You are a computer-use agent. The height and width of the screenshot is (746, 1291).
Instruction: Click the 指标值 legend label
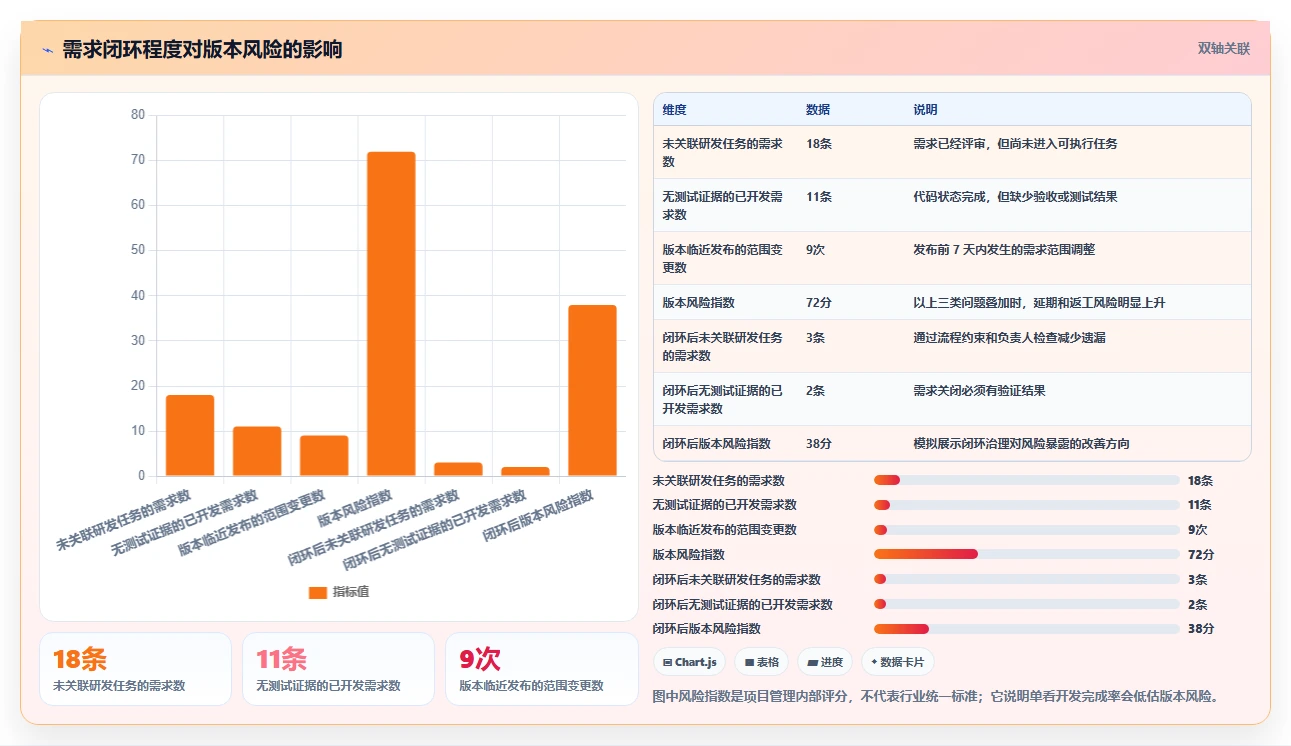coord(351,592)
